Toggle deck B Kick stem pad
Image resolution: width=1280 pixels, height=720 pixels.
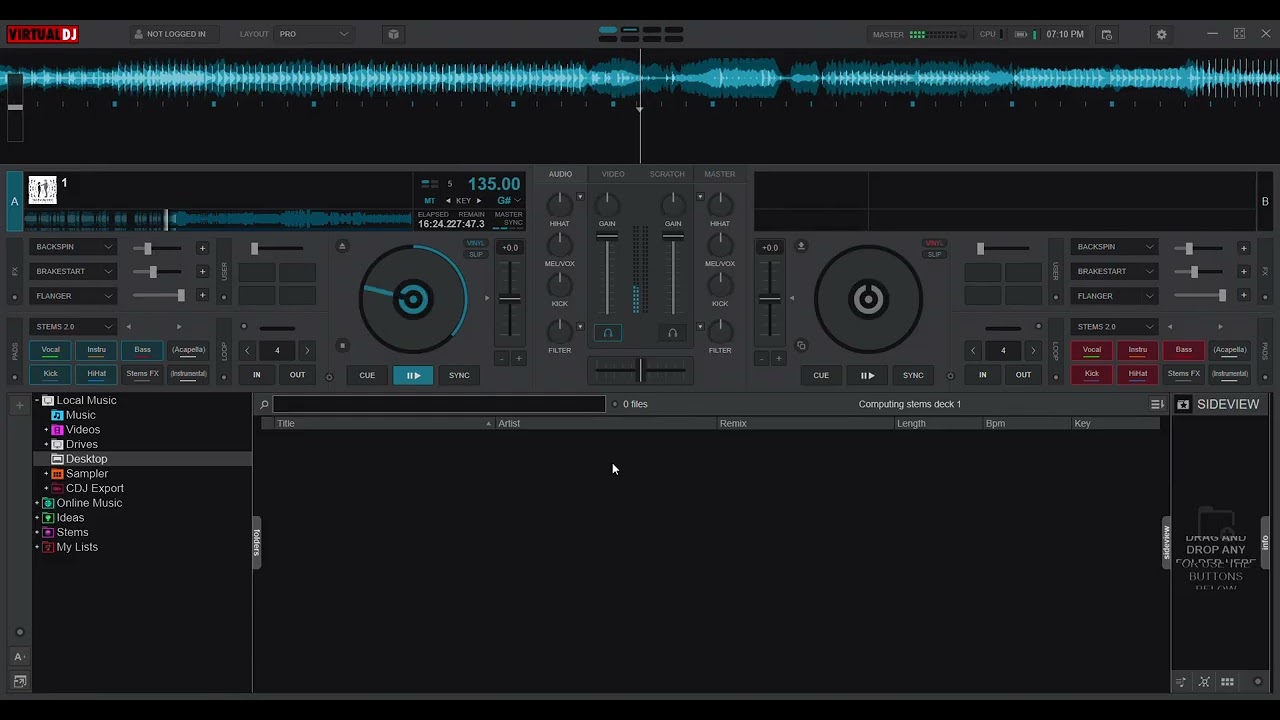1091,374
